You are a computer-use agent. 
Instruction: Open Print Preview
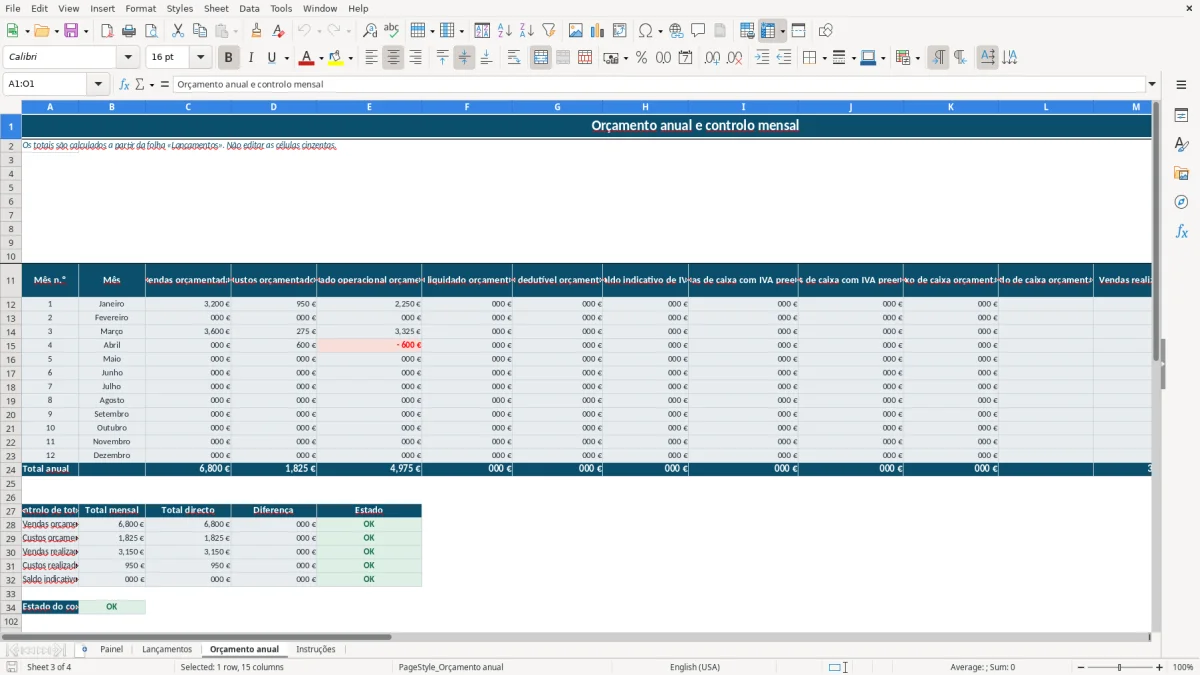pos(150,31)
